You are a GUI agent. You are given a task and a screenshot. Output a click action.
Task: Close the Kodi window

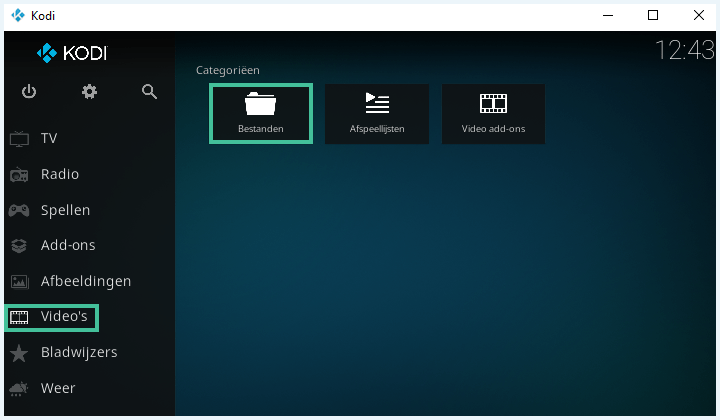tap(698, 15)
